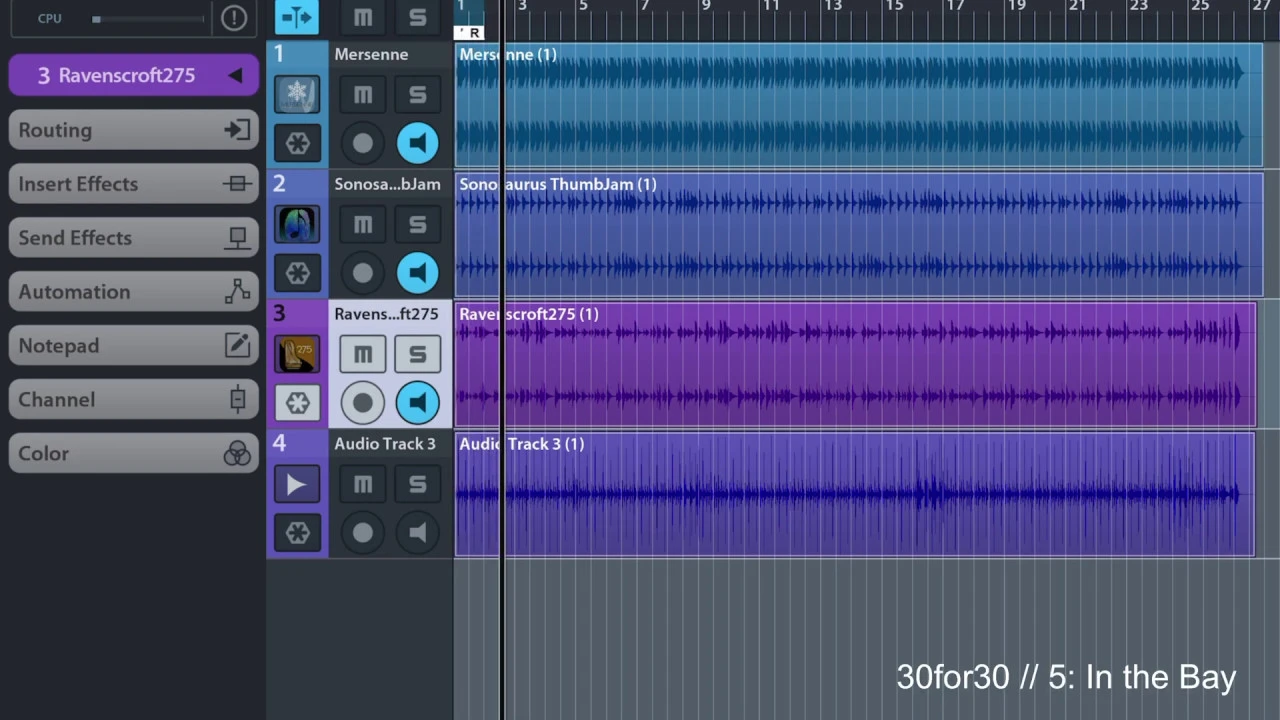Viewport: 1280px width, 720px height.
Task: Expand the Channel section
Action: coord(133,400)
